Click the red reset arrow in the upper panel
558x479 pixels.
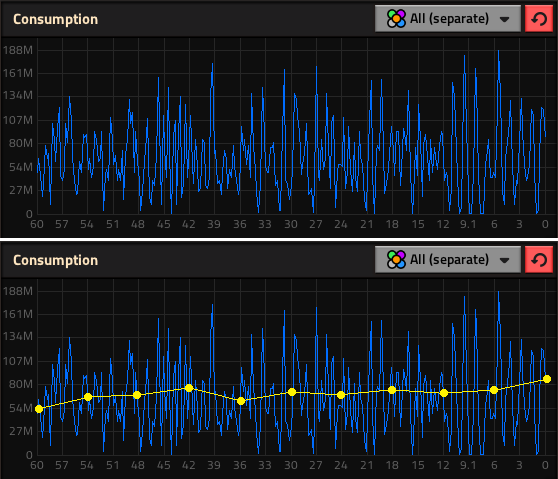click(x=539, y=19)
